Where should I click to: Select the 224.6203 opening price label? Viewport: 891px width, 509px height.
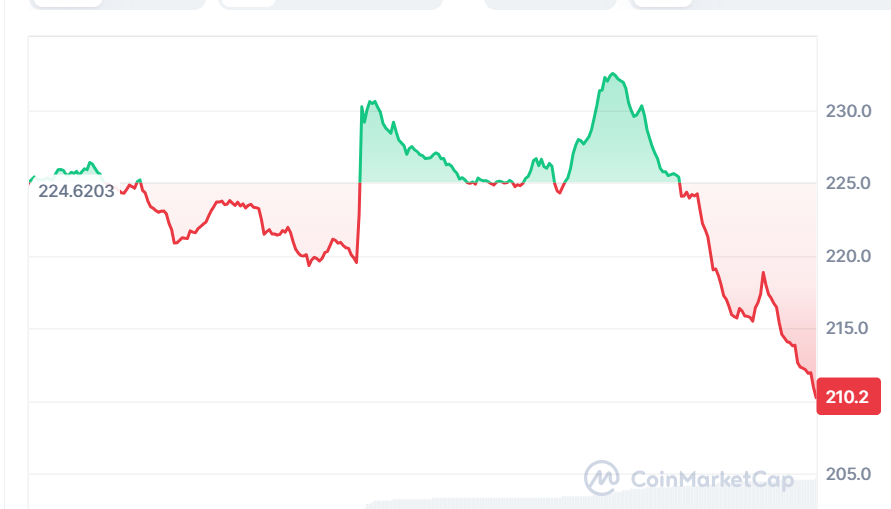coord(76,190)
